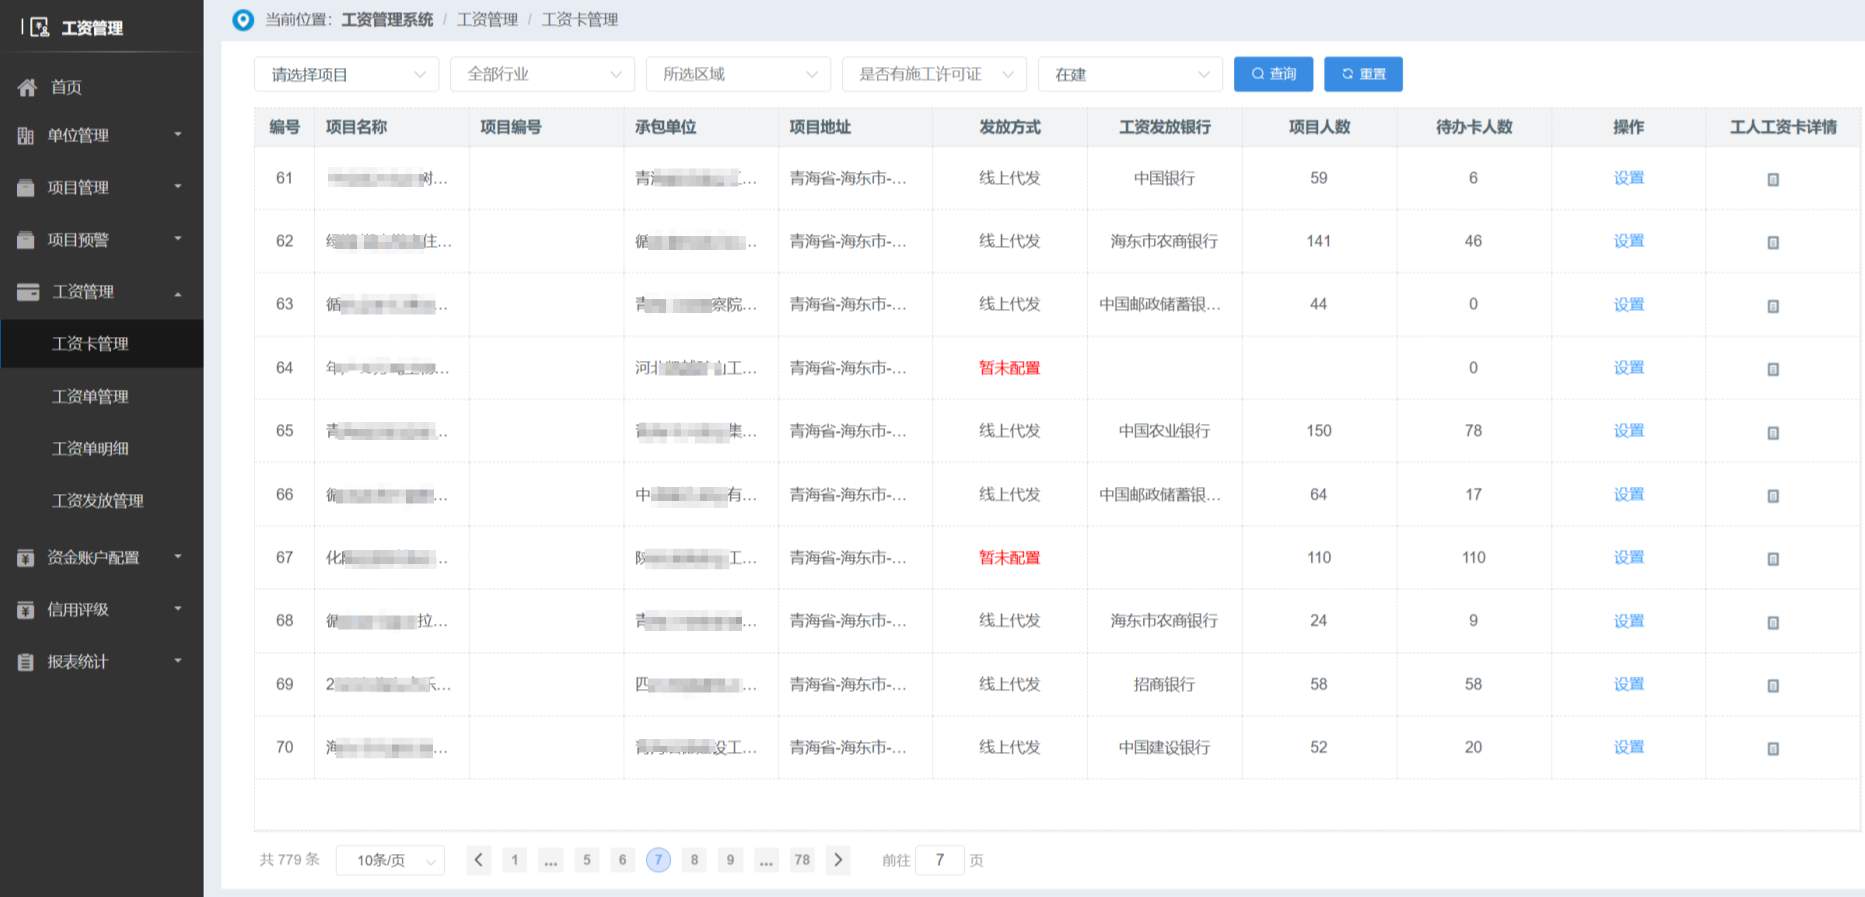Open wage card details icon for row 61
Image resolution: width=1865 pixels, height=897 pixels.
(1773, 180)
